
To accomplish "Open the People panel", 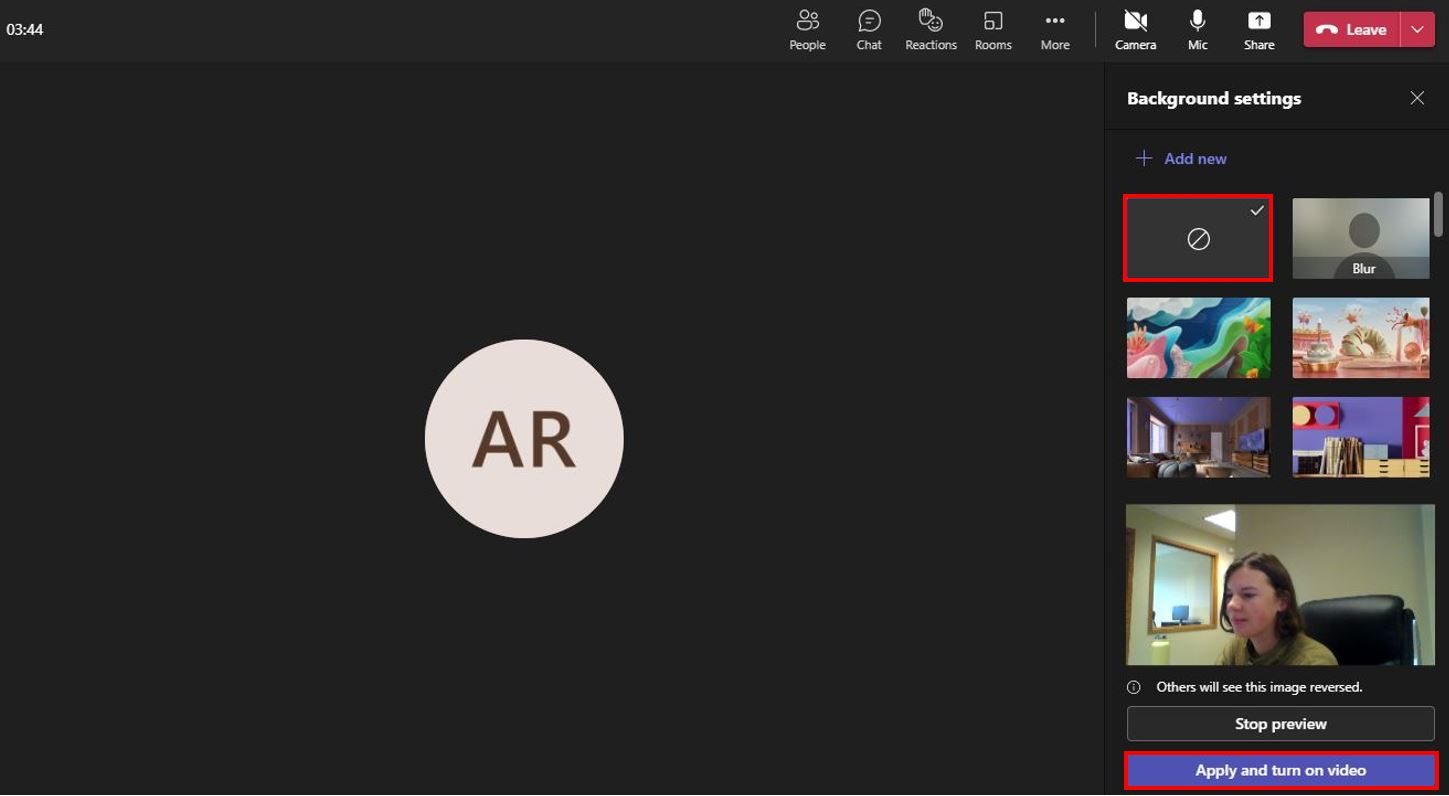I will [807, 30].
